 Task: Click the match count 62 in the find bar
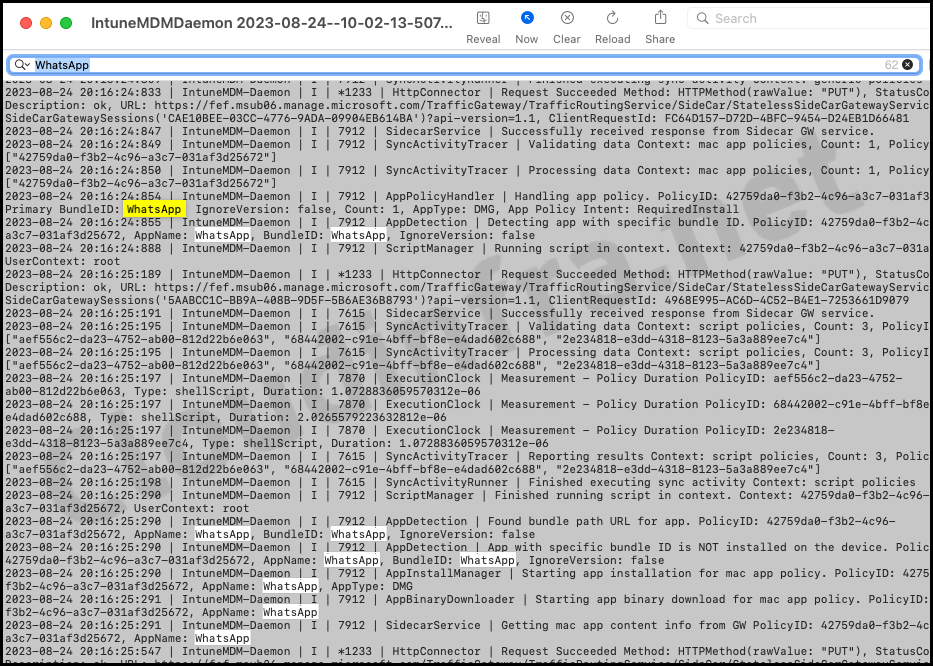(891, 65)
